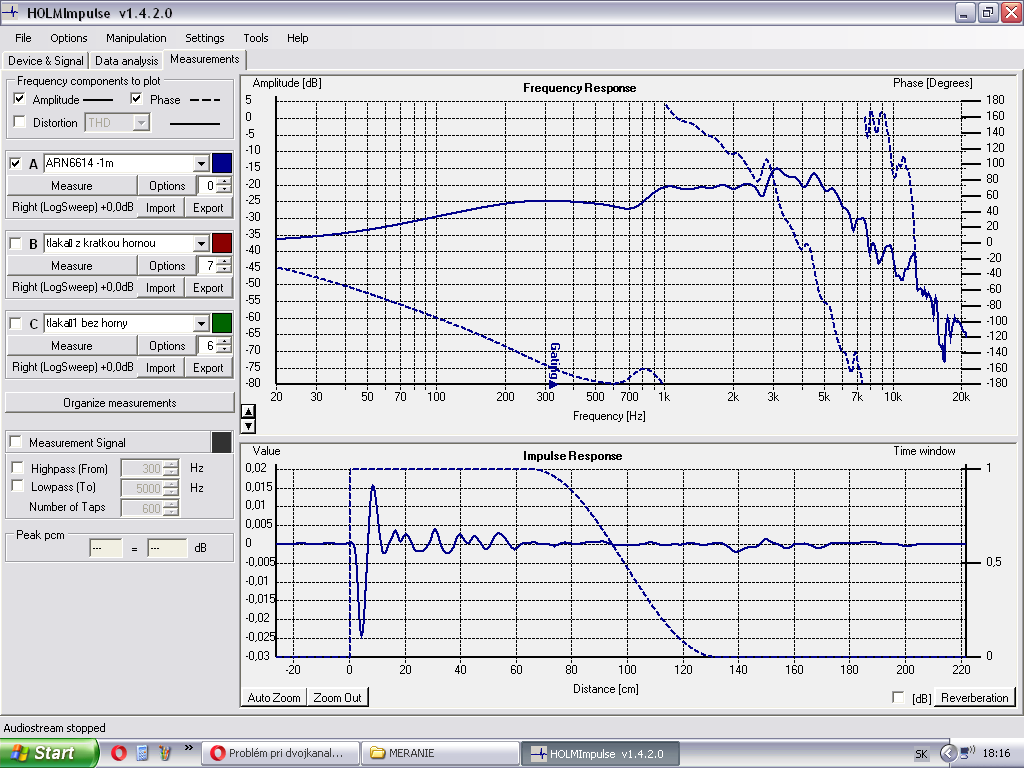The width and height of the screenshot is (1024, 768).
Task: Click the dark red color swatch for B
Action: (x=222, y=243)
